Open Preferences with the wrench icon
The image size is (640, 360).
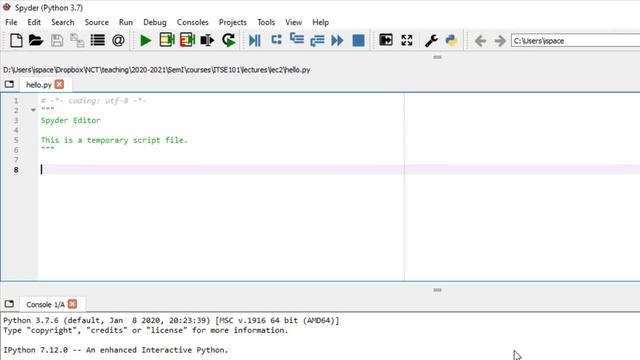click(431, 40)
